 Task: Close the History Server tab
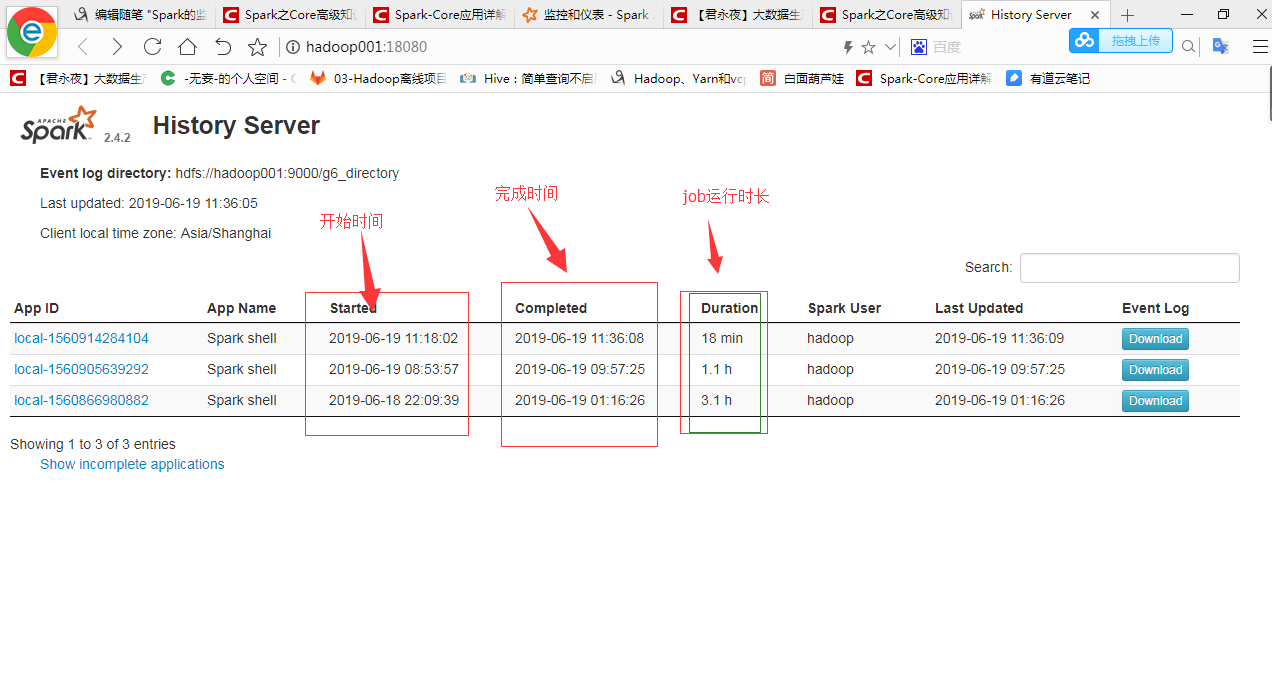(x=1095, y=15)
